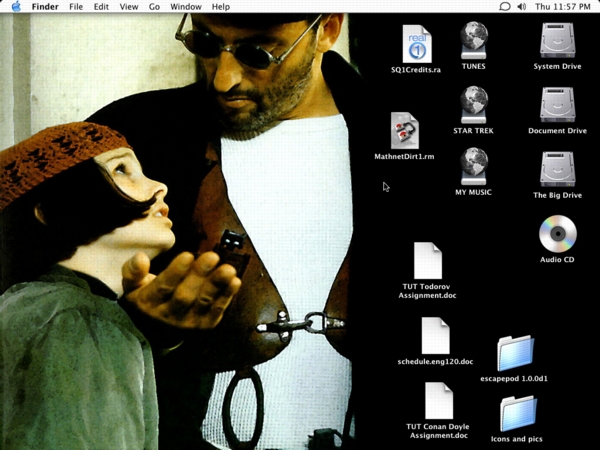
Task: Open the Go menu in menu bar
Action: 154,7
